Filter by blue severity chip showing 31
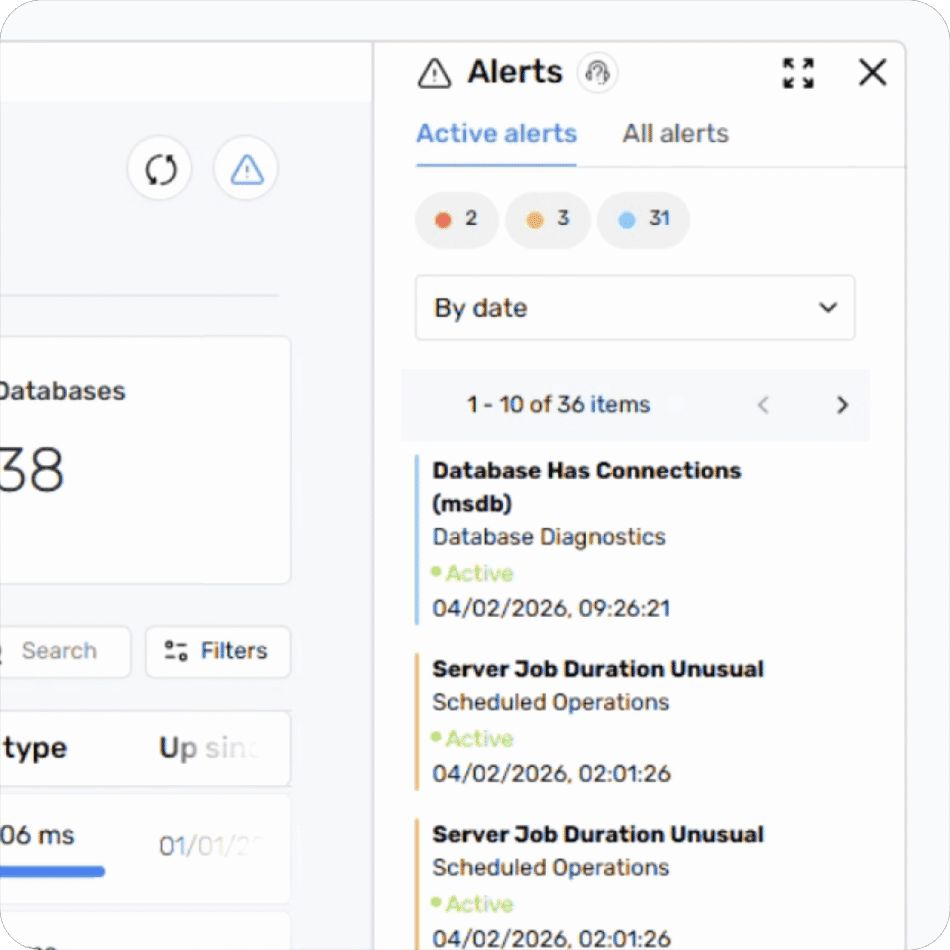Screen dimensions: 950x950 [643, 219]
